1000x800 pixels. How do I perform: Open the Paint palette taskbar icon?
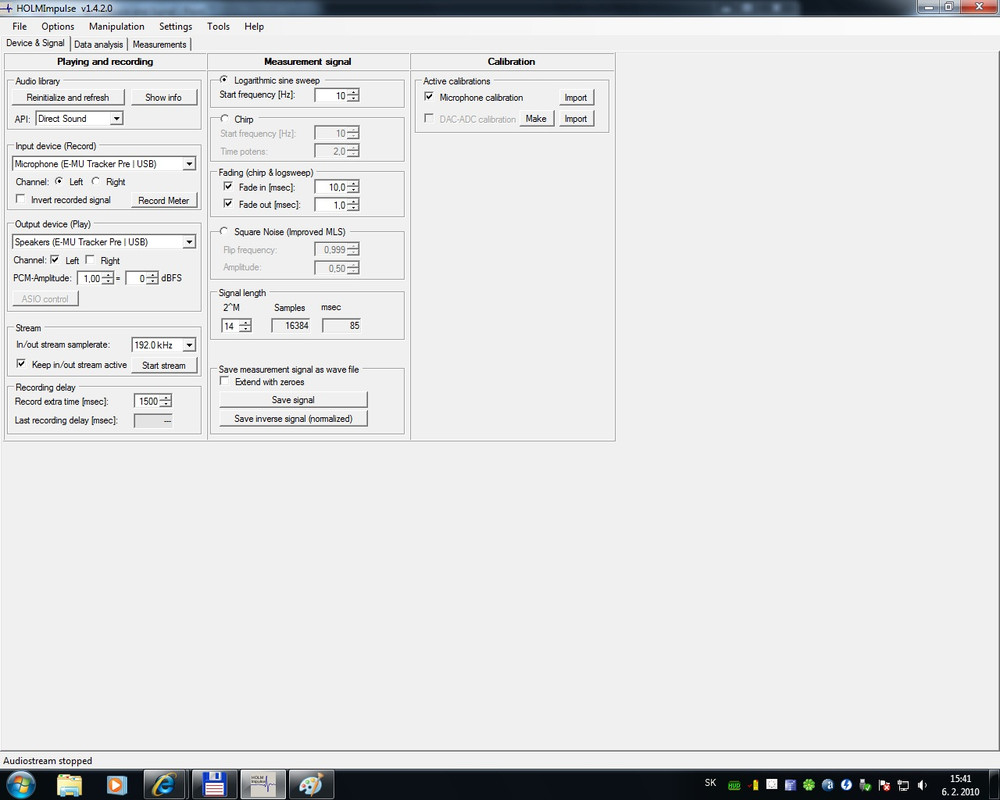[311, 785]
